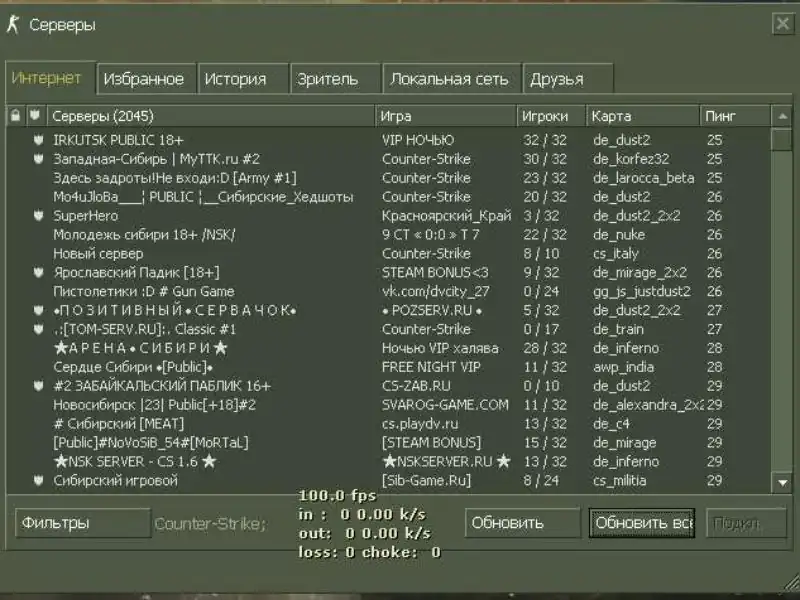Click the cs_militia map cell

click(619, 480)
